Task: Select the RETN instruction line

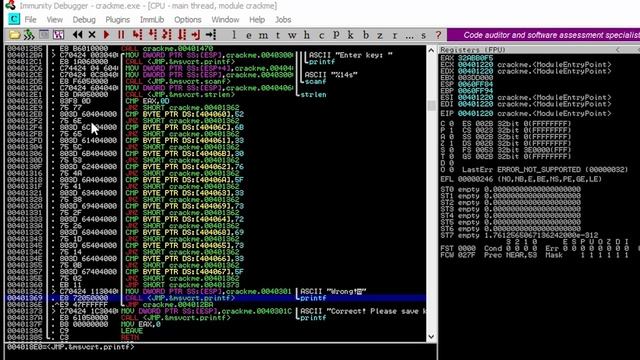Action: pyautogui.click(x=130, y=337)
